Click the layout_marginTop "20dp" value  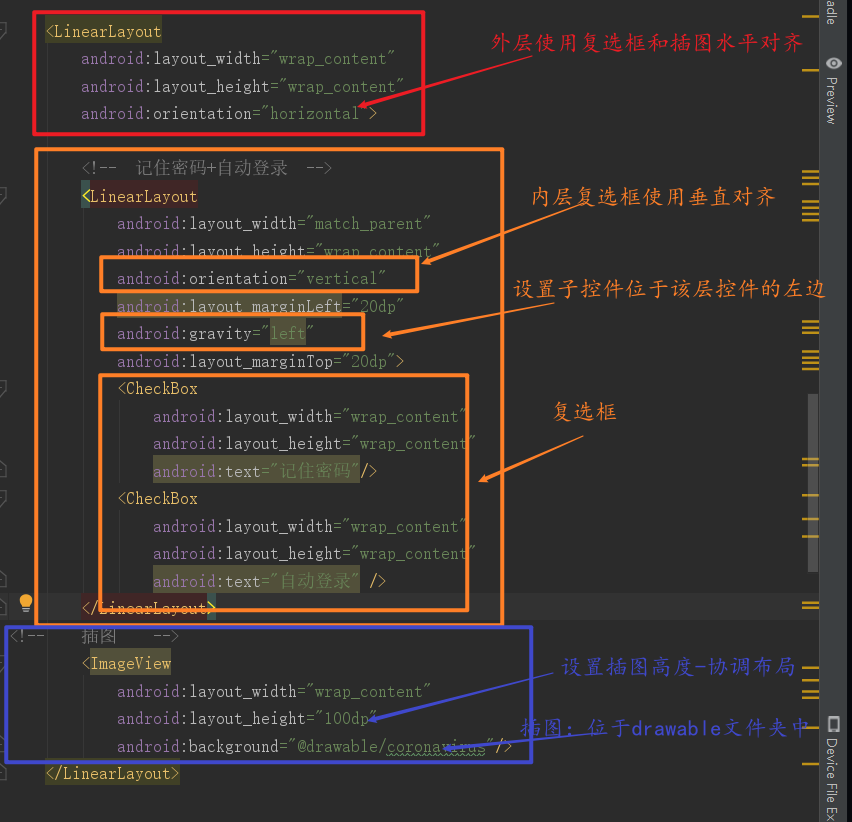(x=369, y=361)
